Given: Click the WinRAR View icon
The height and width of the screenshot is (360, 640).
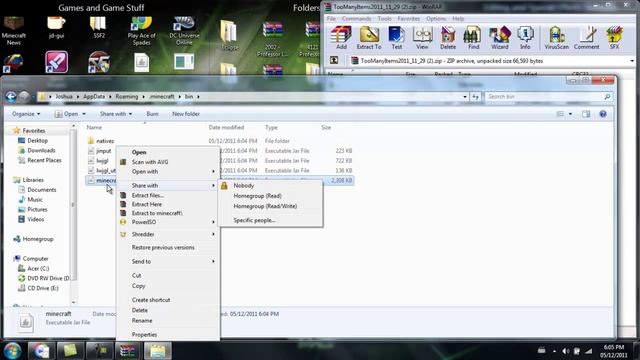Looking at the screenshot, I should pos(422,38).
